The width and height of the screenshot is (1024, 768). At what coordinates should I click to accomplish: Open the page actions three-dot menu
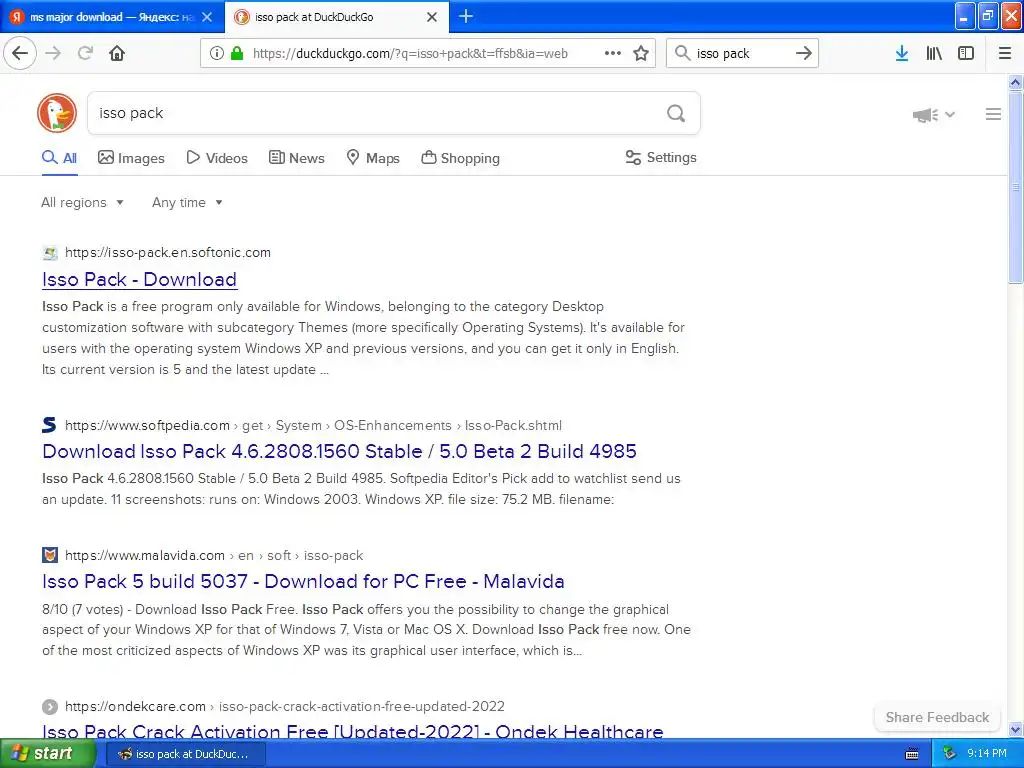point(613,53)
